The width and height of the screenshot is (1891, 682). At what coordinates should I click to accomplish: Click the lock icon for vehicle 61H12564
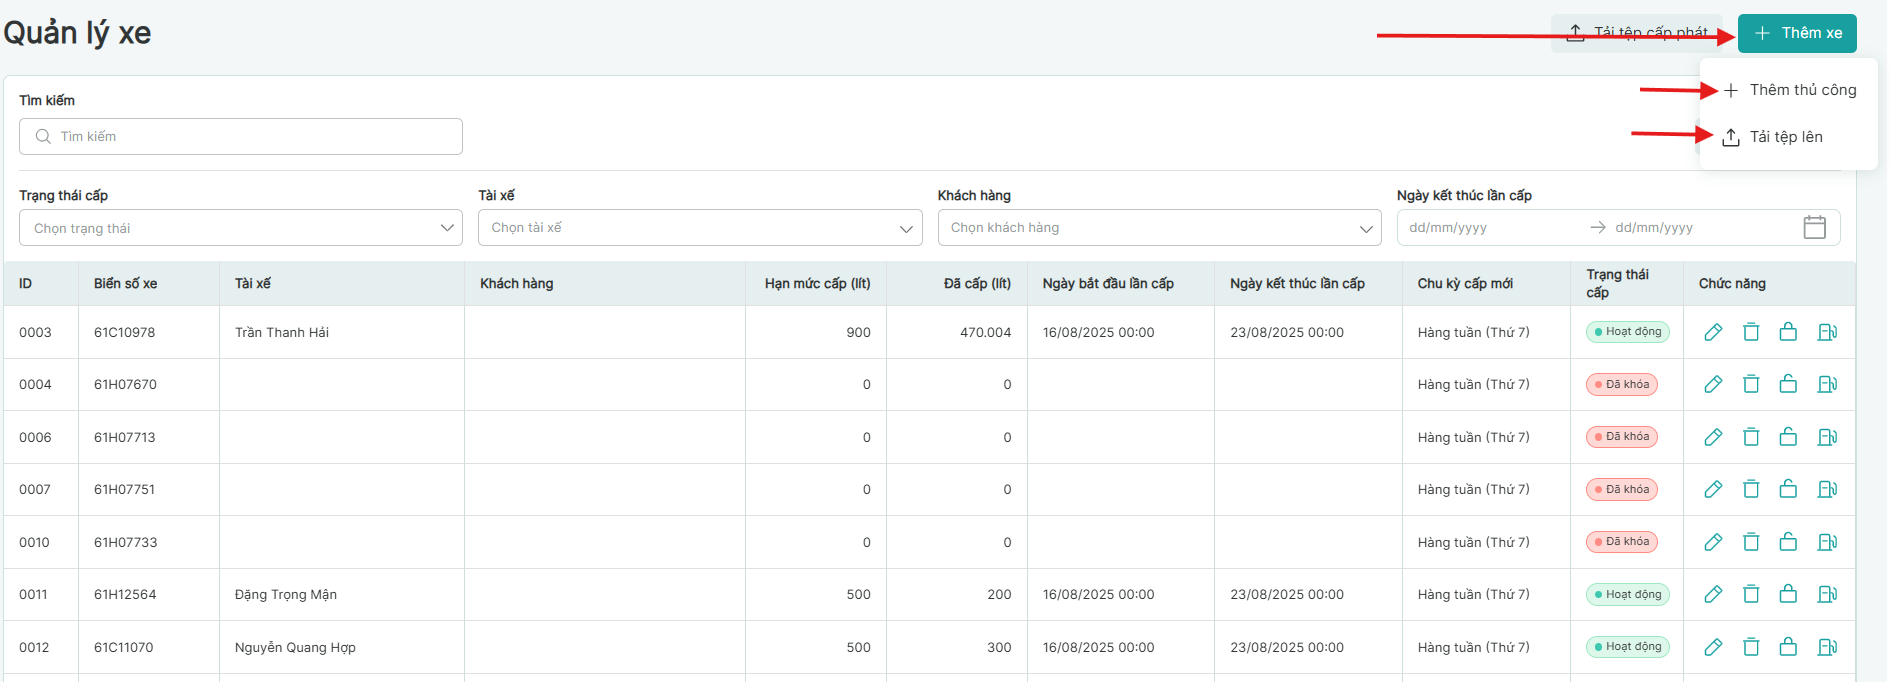coord(1788,594)
